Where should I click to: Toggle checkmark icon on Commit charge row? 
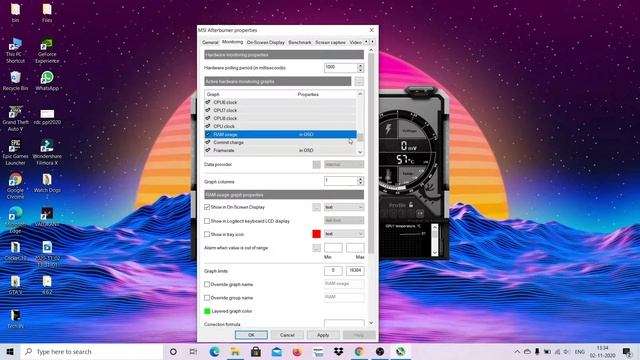(208, 142)
